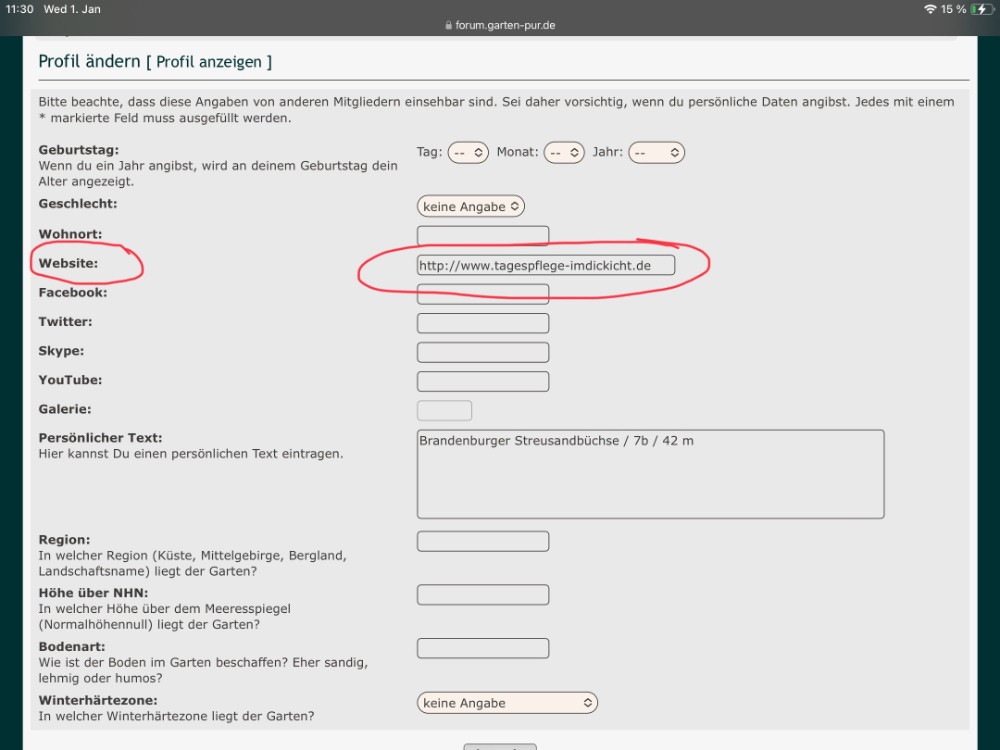Open the Tag birthday dropdown
Screen dimensions: 1000x750
(468, 153)
